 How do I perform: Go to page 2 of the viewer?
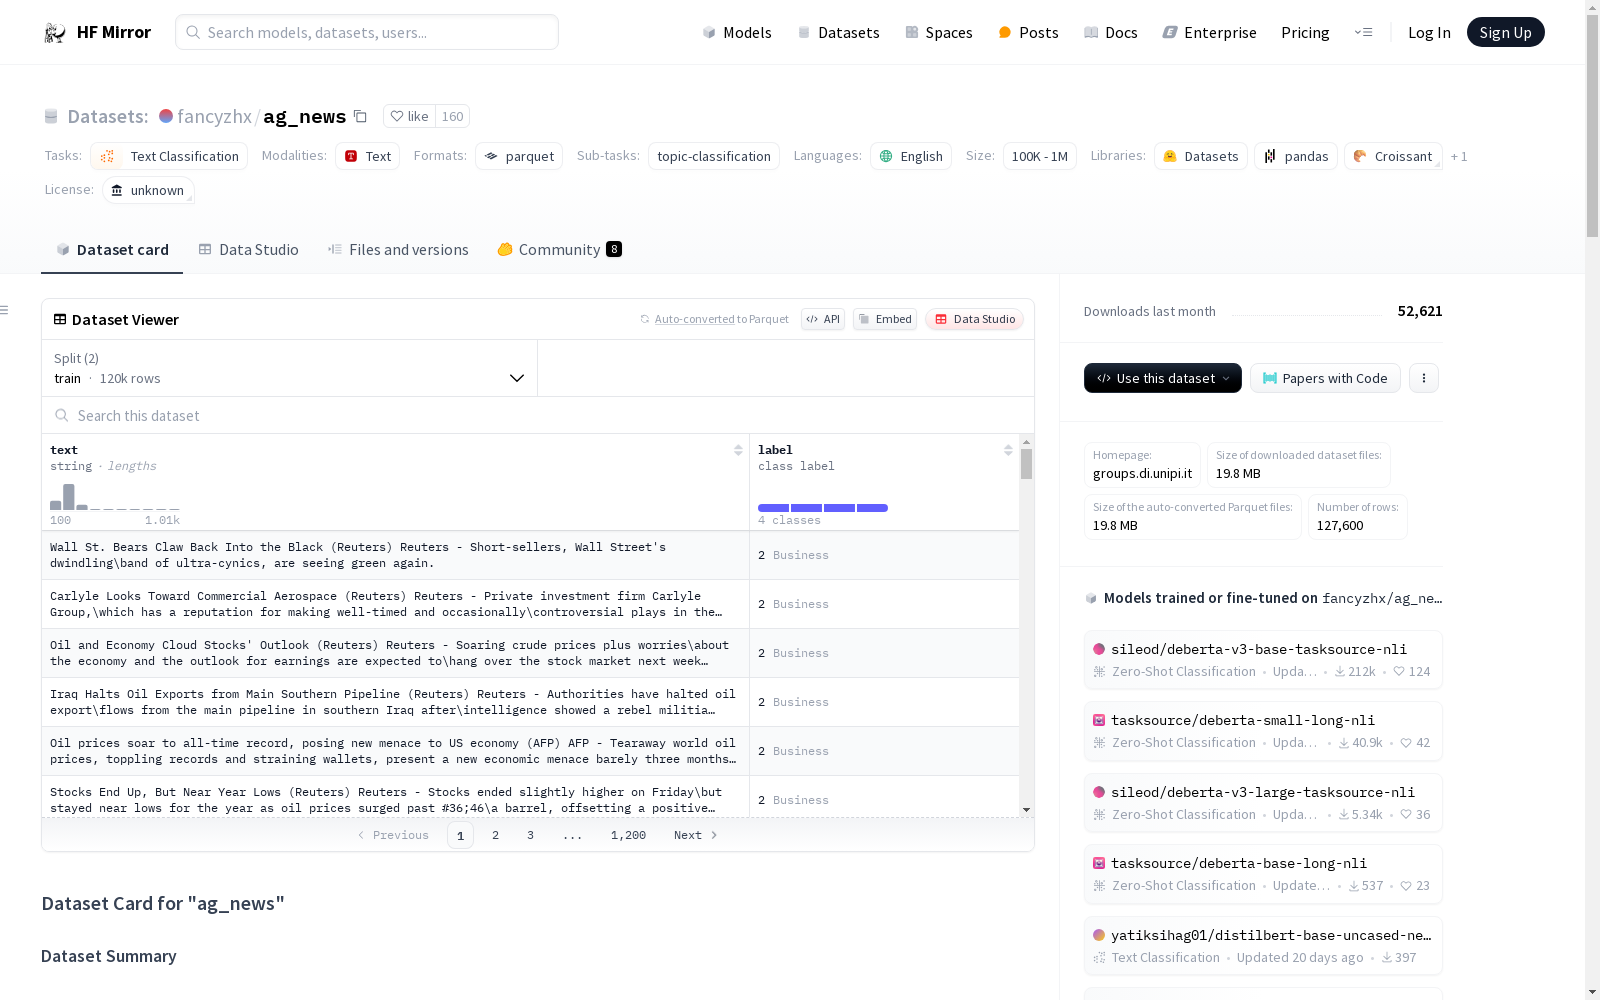point(495,835)
